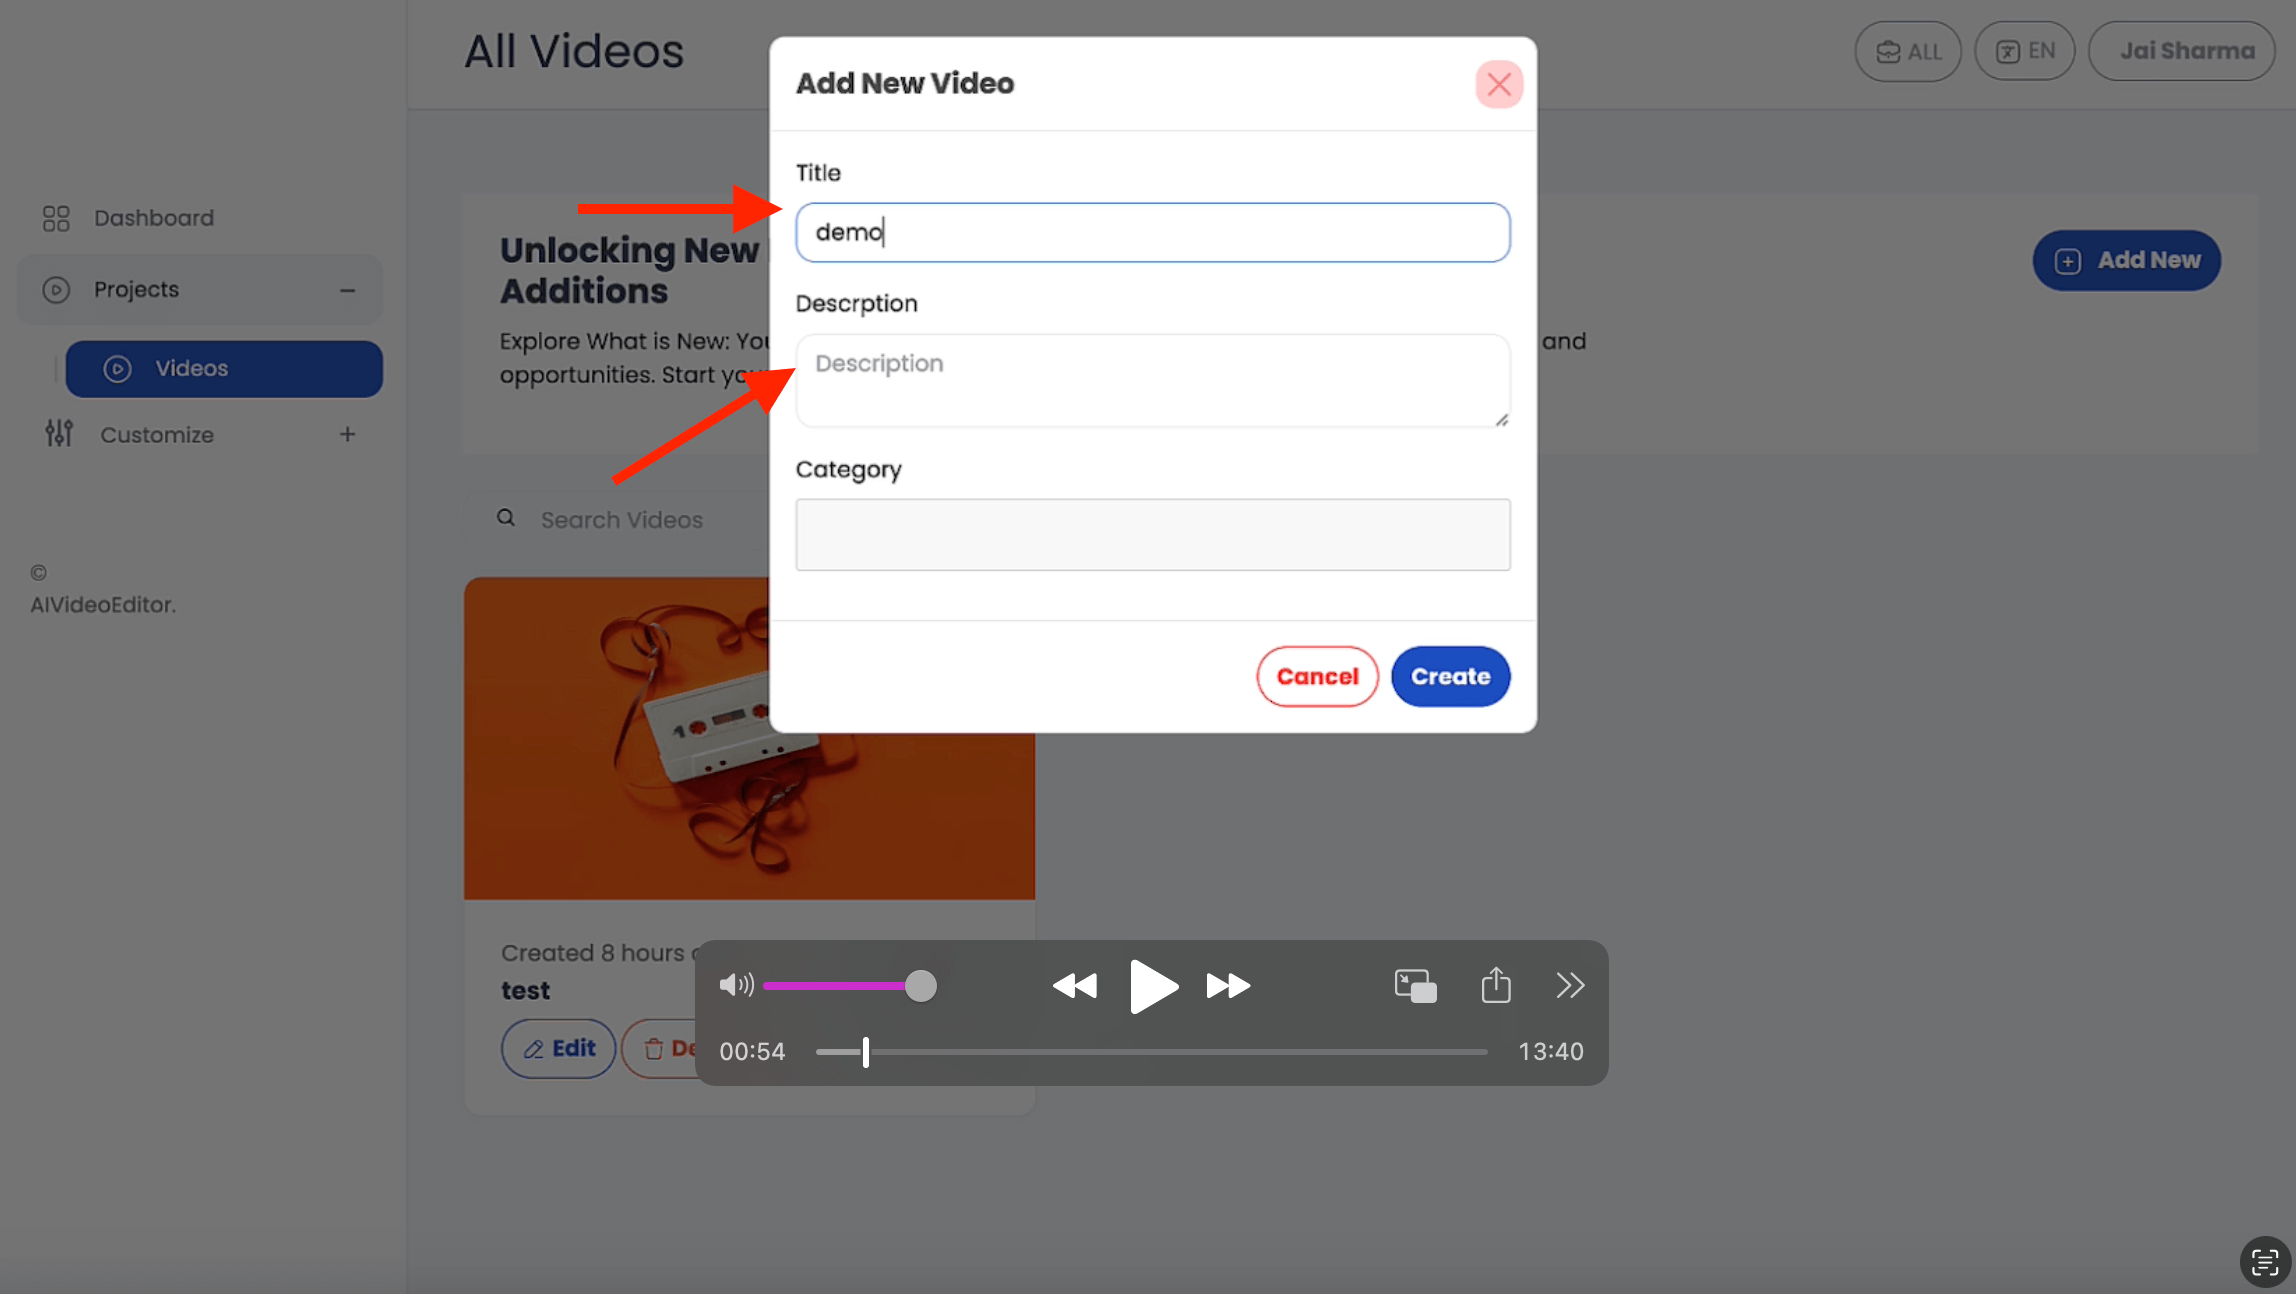Rewind the video playback
2296x1294 pixels.
(1075, 986)
